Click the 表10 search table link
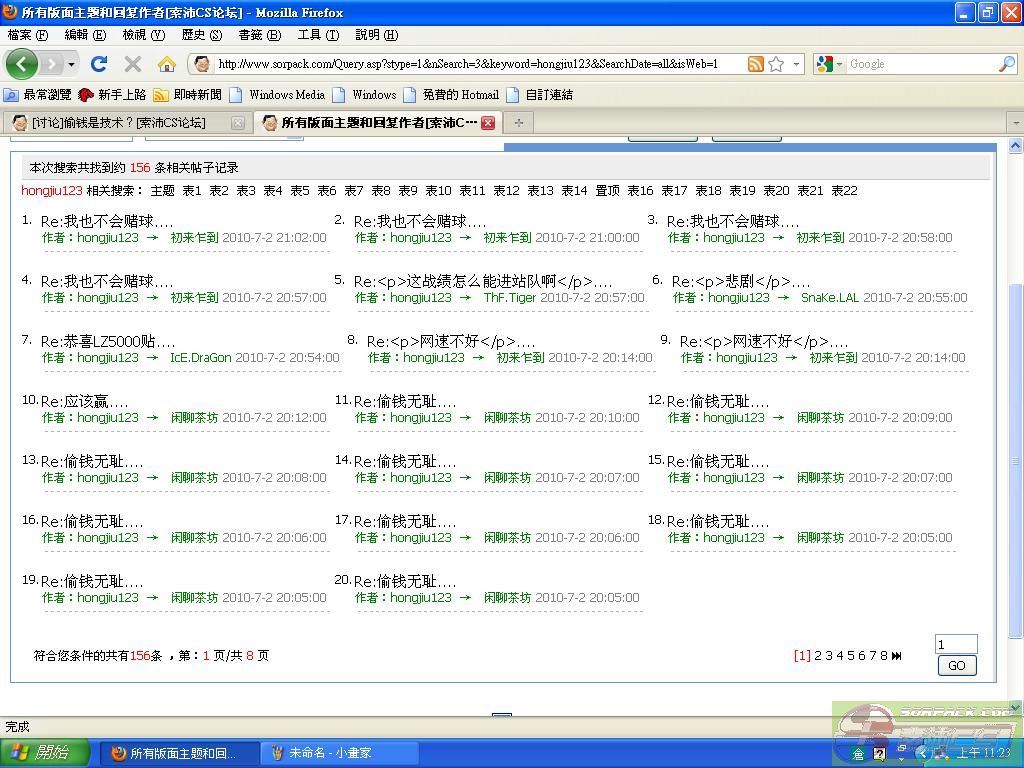Image resolution: width=1024 pixels, height=768 pixels. tap(438, 191)
